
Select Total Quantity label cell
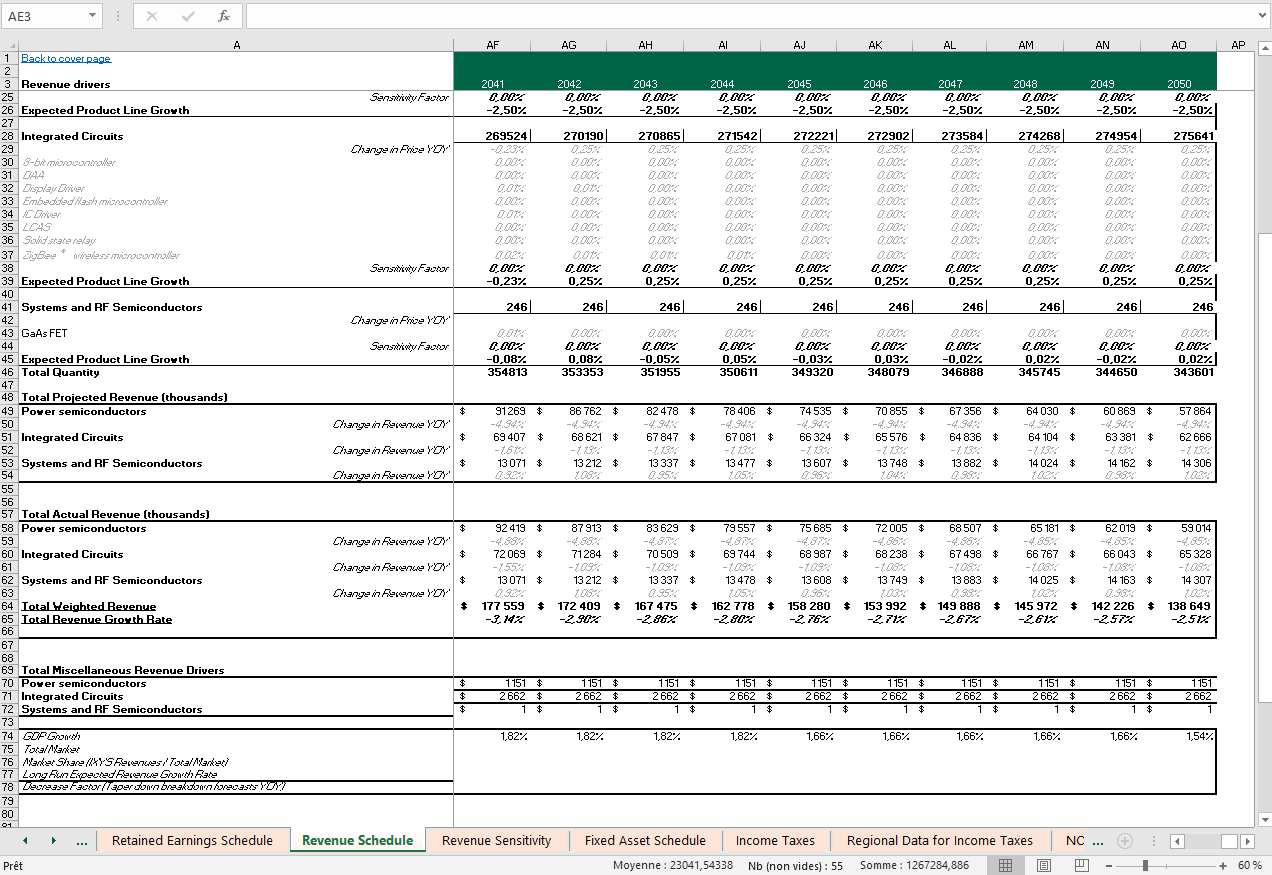click(x=60, y=372)
